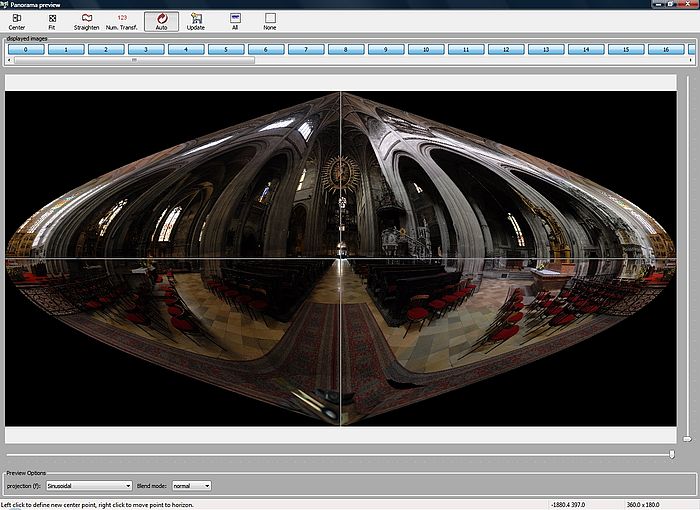The image size is (700, 510).
Task: Toggle image 9 button
Action: coord(386,49)
